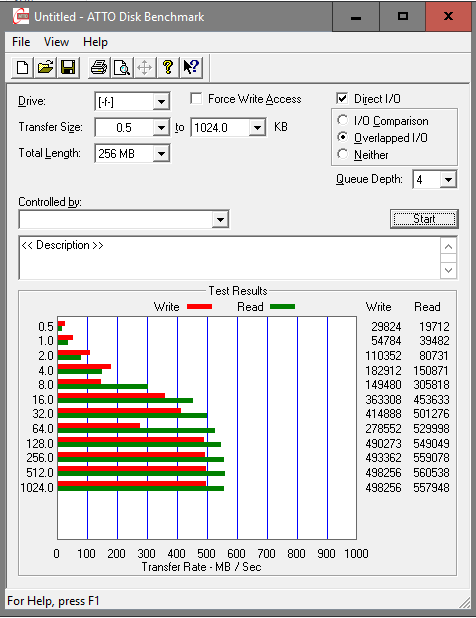Choose the Neither radio option

(342, 154)
